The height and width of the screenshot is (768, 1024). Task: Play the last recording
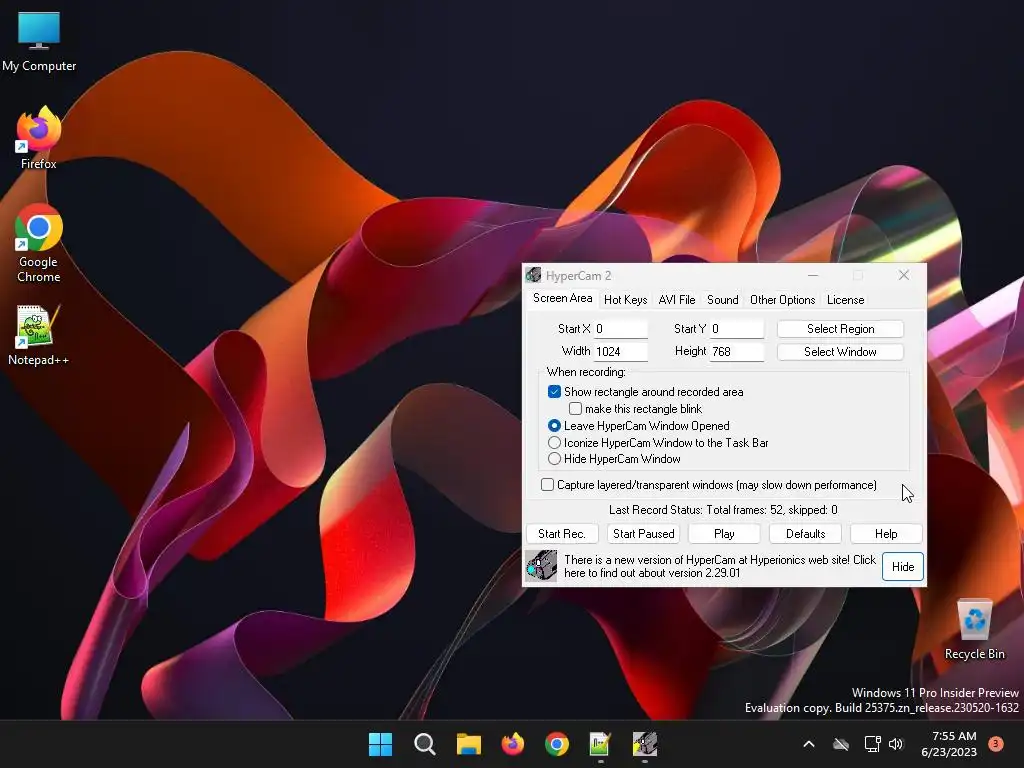pyautogui.click(x=724, y=534)
